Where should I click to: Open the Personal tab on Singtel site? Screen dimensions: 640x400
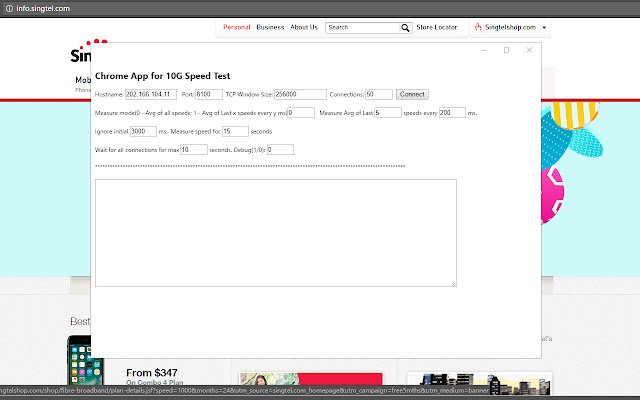(236, 27)
